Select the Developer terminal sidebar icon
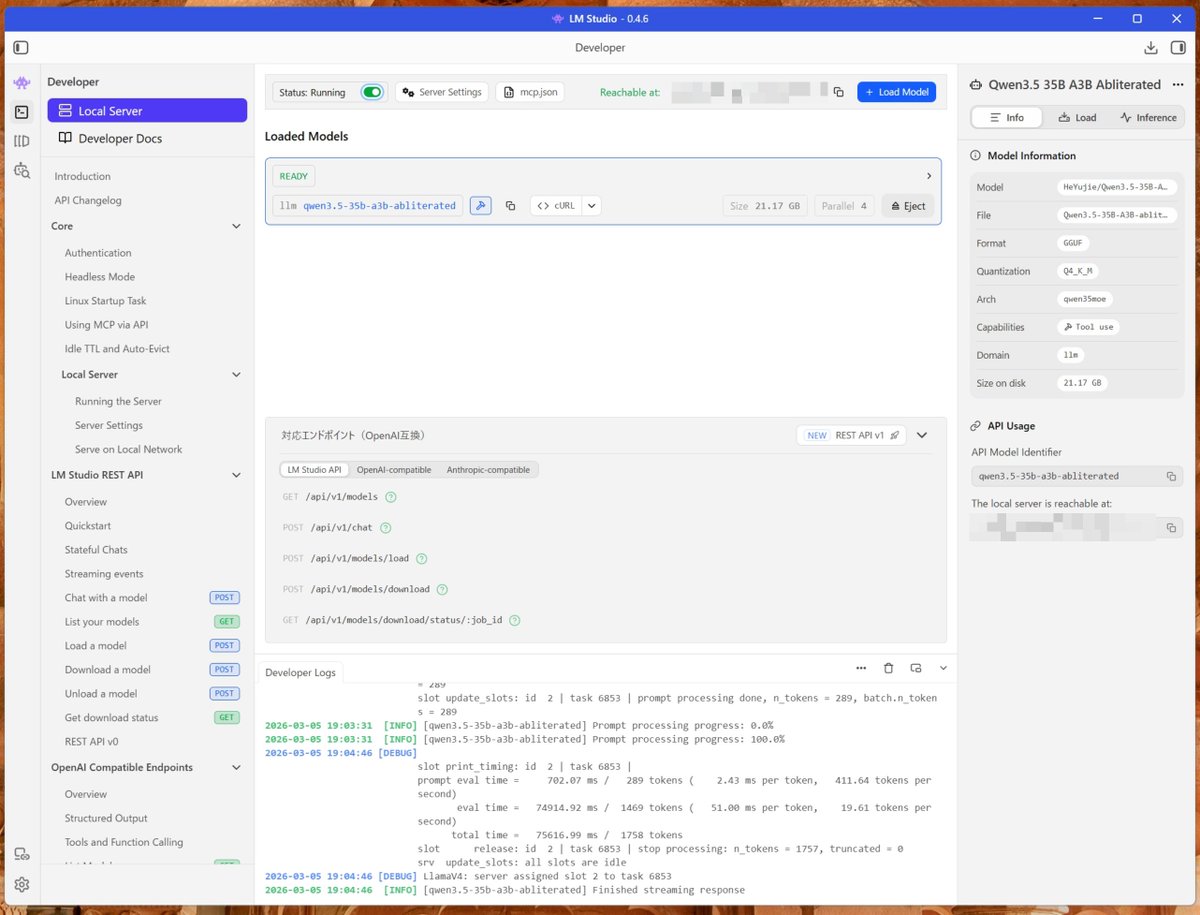 point(22,112)
